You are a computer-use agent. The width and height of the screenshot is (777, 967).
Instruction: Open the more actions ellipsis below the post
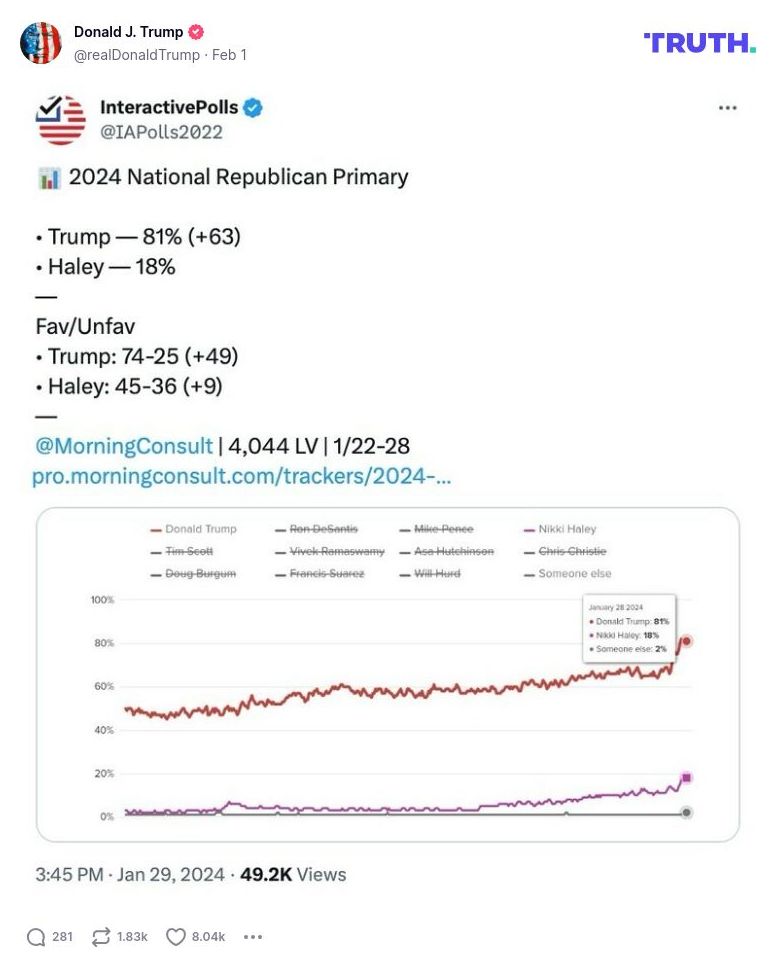(253, 937)
